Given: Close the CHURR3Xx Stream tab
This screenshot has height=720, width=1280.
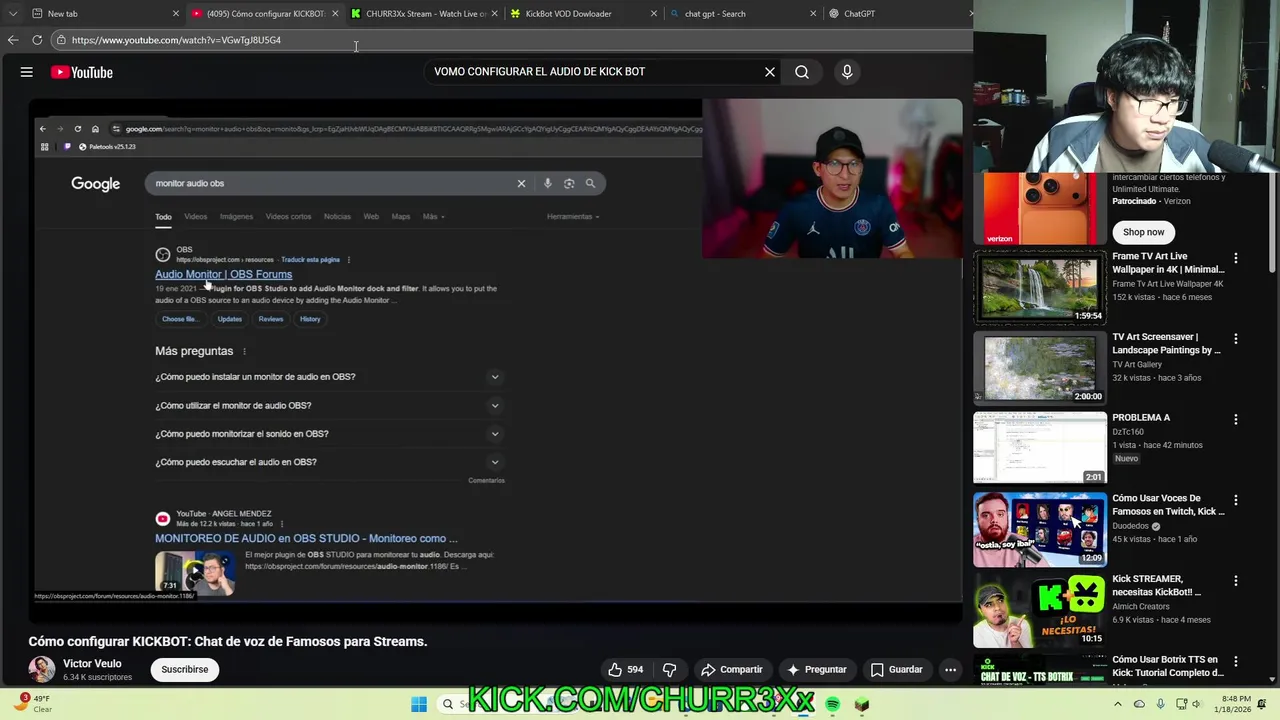Looking at the screenshot, I should point(494,14).
